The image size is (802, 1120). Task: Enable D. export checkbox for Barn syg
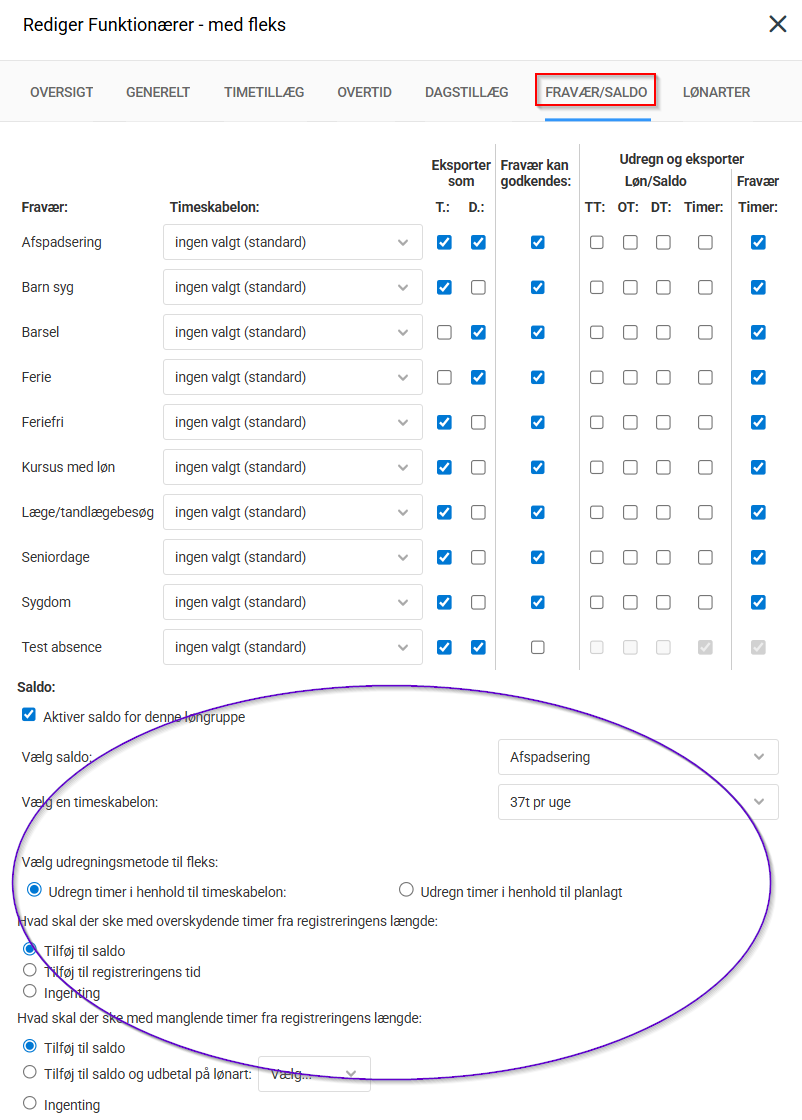click(x=478, y=287)
